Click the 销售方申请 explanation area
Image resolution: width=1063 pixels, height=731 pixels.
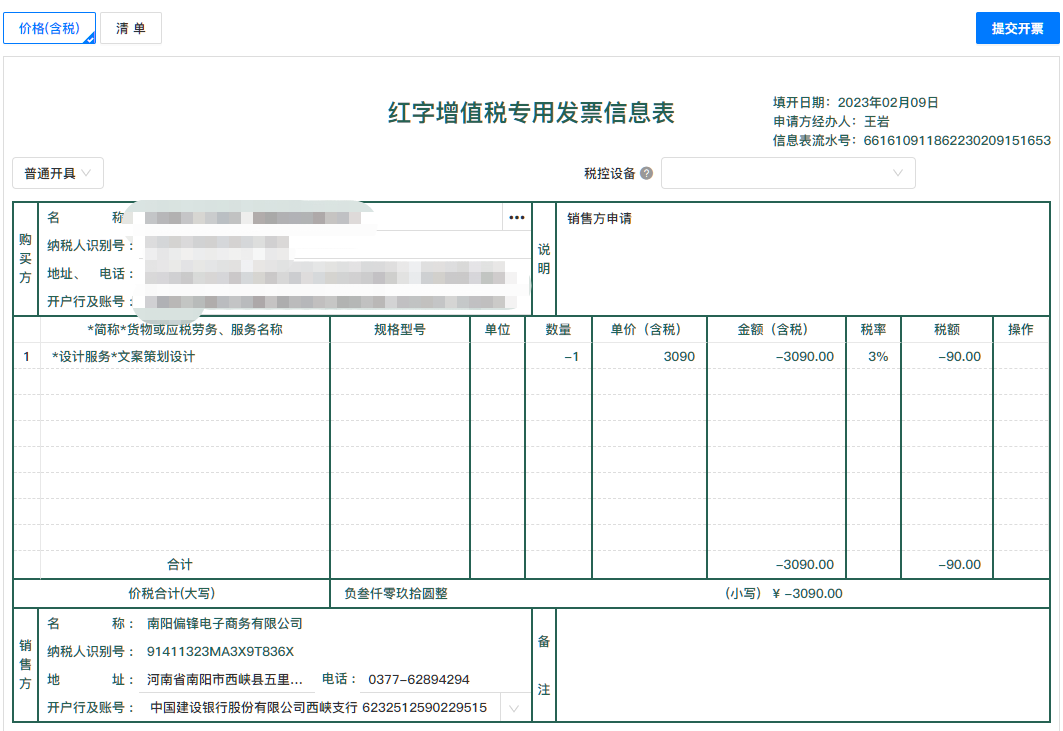[x=803, y=258]
